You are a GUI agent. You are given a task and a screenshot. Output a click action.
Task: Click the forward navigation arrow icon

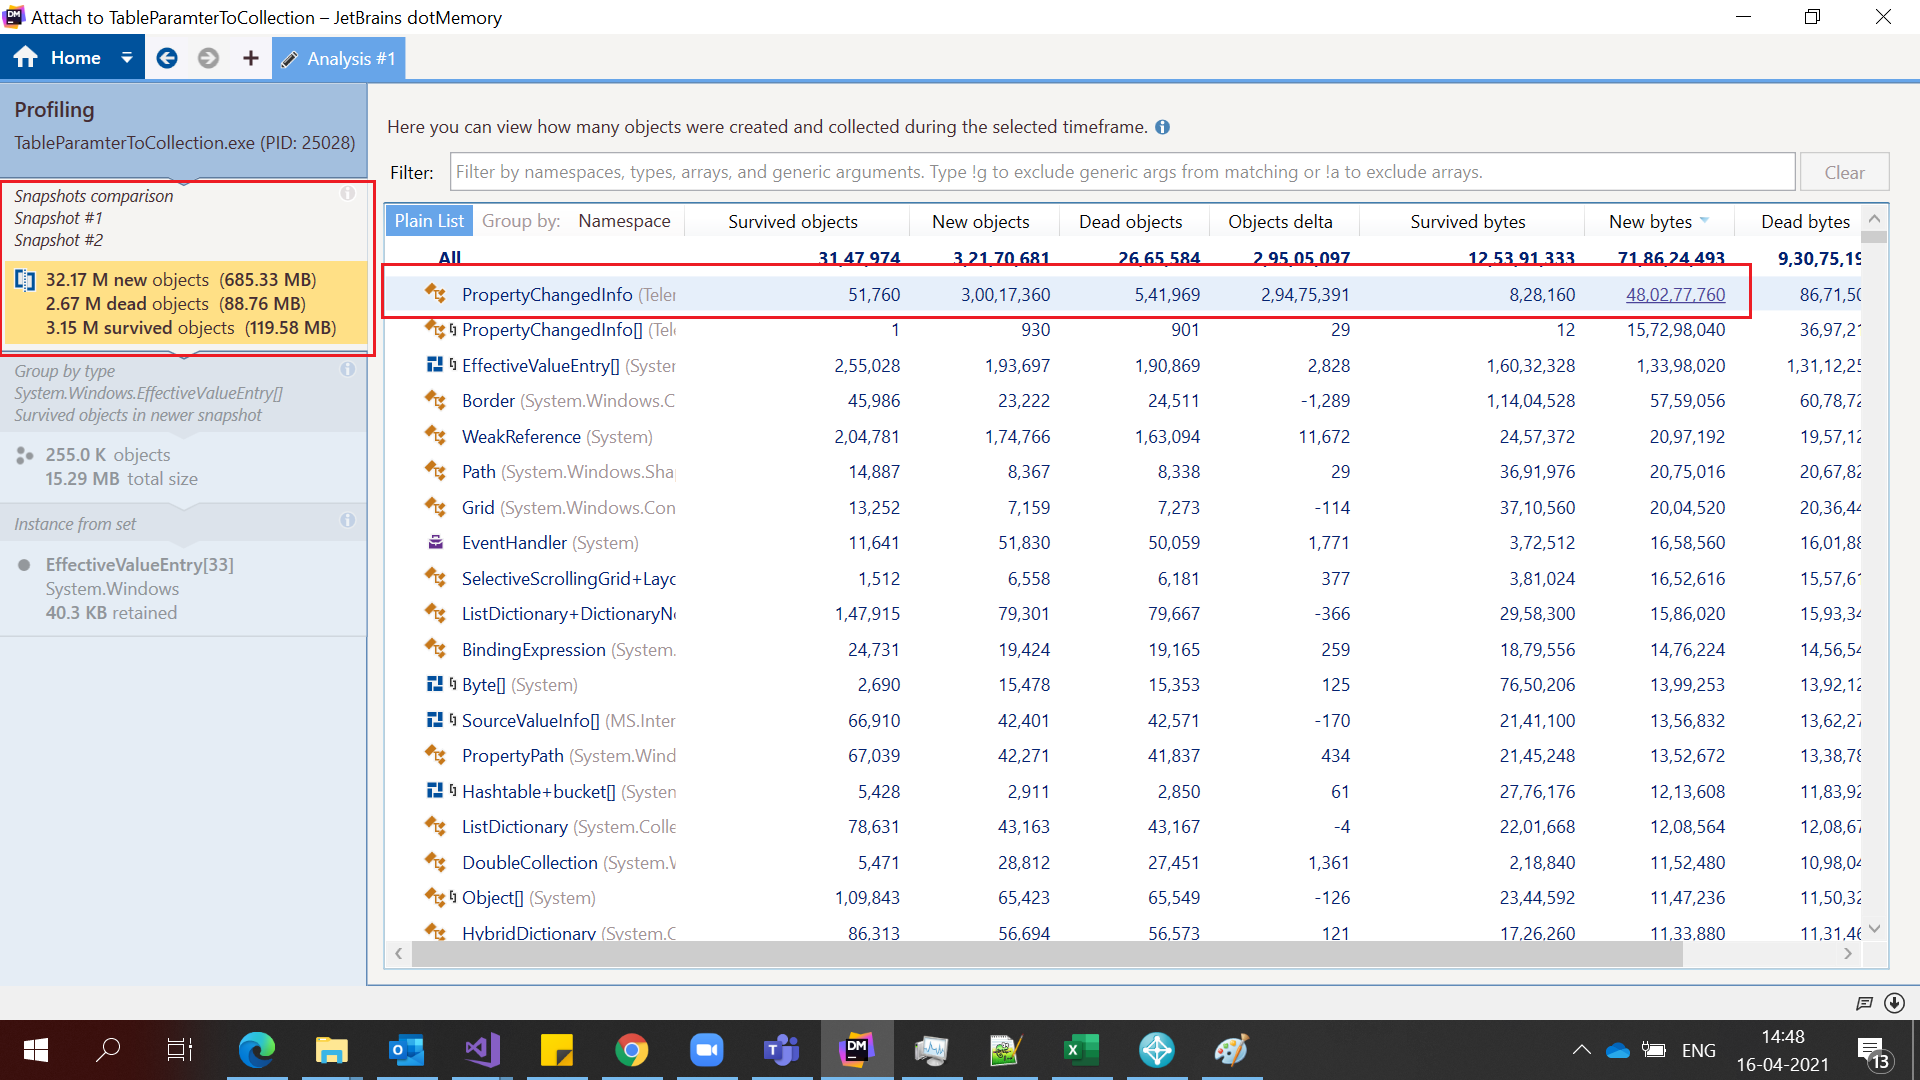tap(208, 58)
